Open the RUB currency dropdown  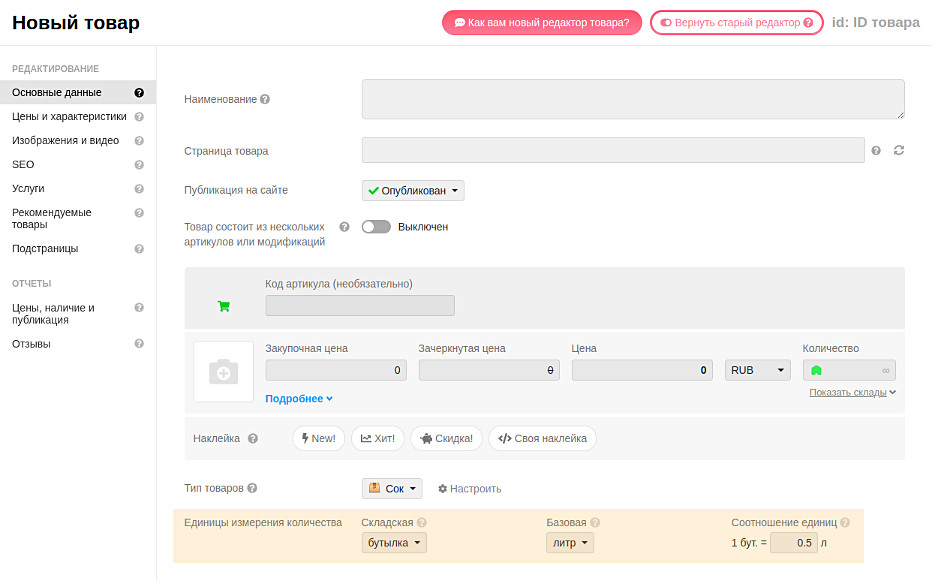[757, 370]
